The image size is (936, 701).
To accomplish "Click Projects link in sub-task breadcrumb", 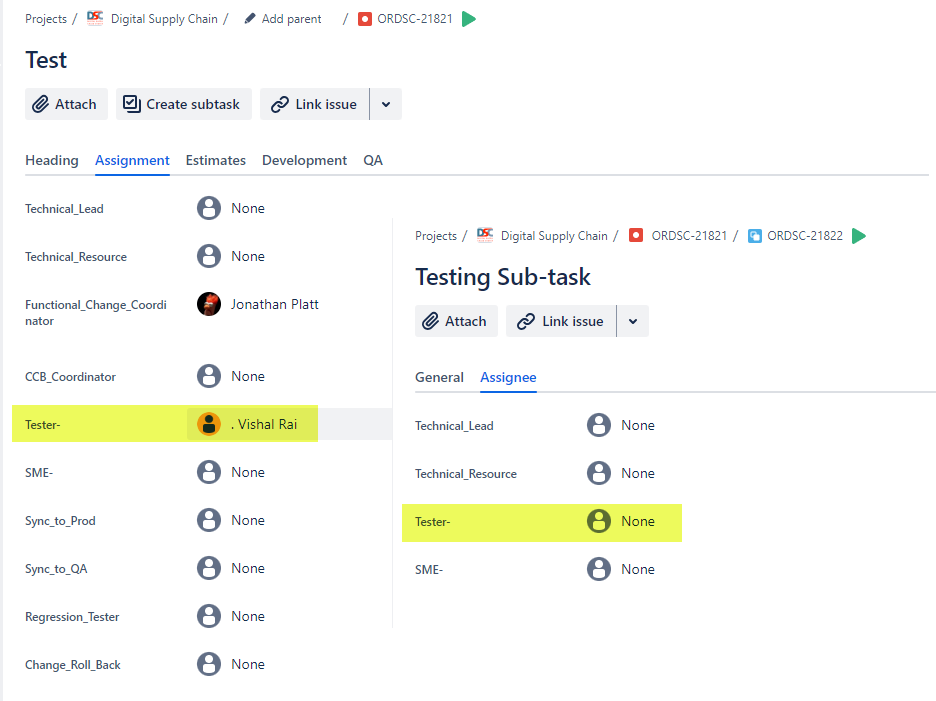I will click(436, 236).
